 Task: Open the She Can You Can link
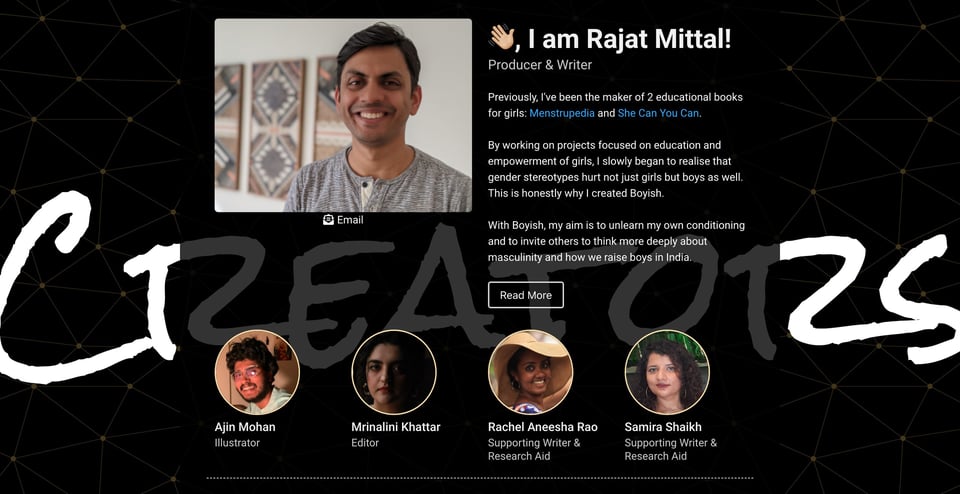(x=658, y=113)
